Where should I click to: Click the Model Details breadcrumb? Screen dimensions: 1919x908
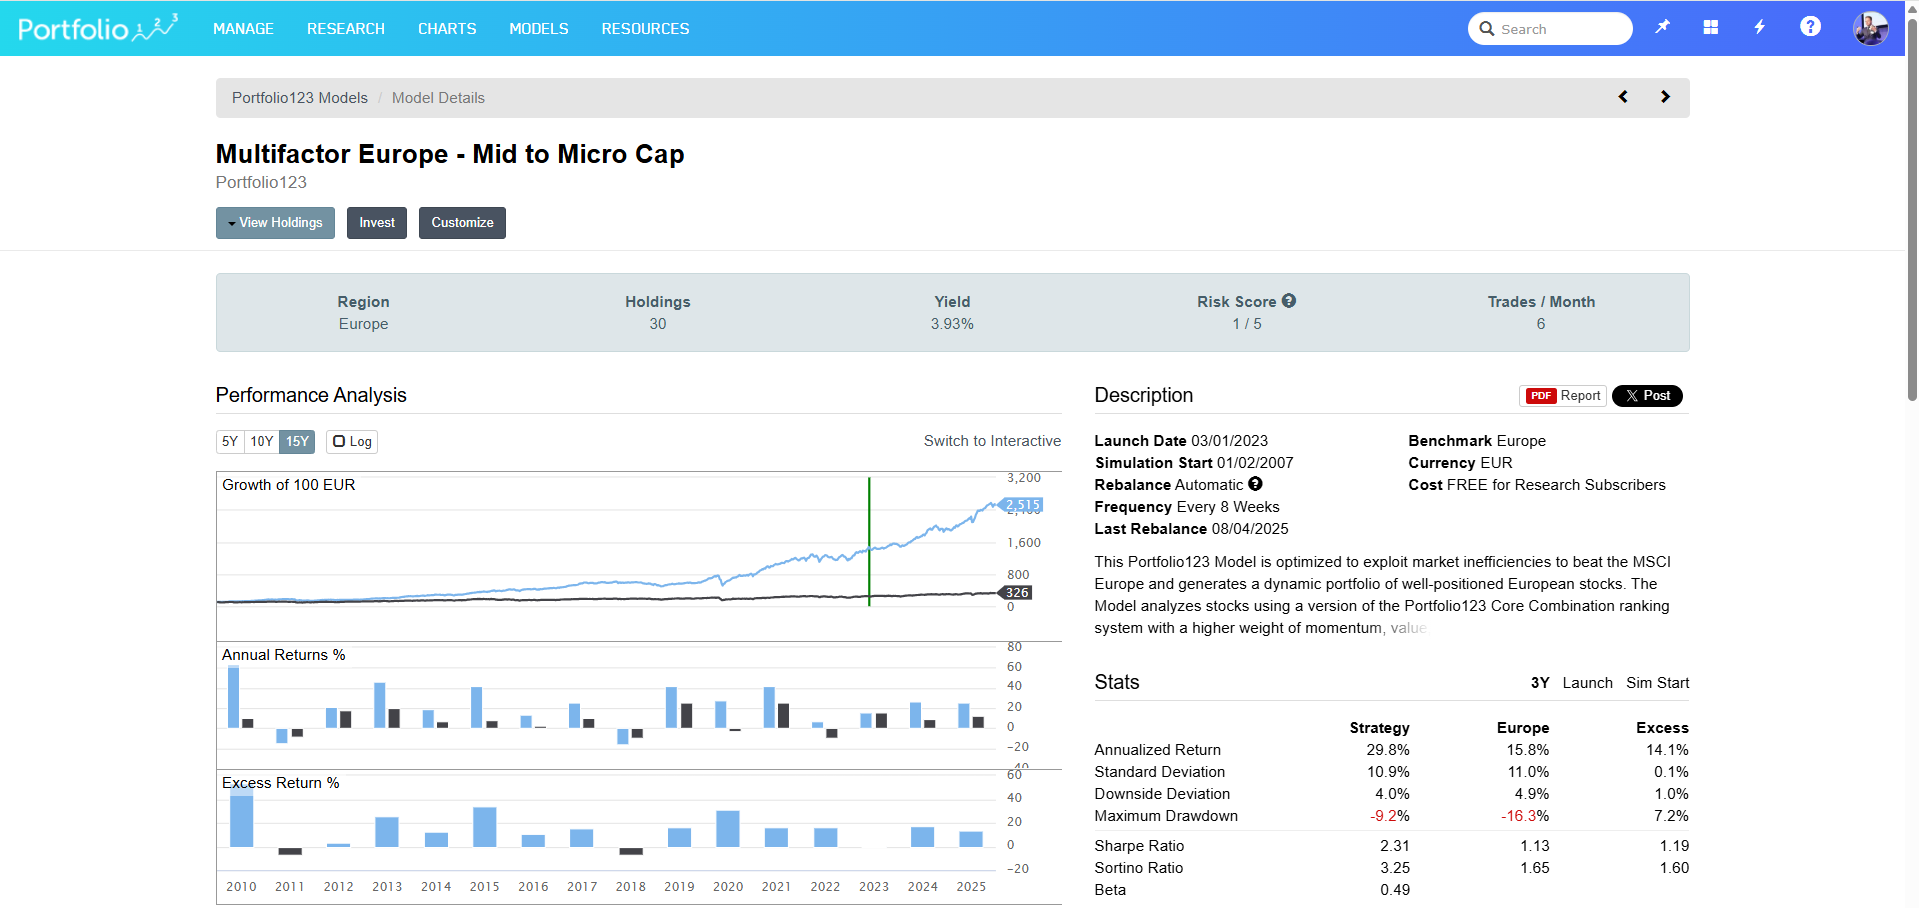(x=438, y=98)
